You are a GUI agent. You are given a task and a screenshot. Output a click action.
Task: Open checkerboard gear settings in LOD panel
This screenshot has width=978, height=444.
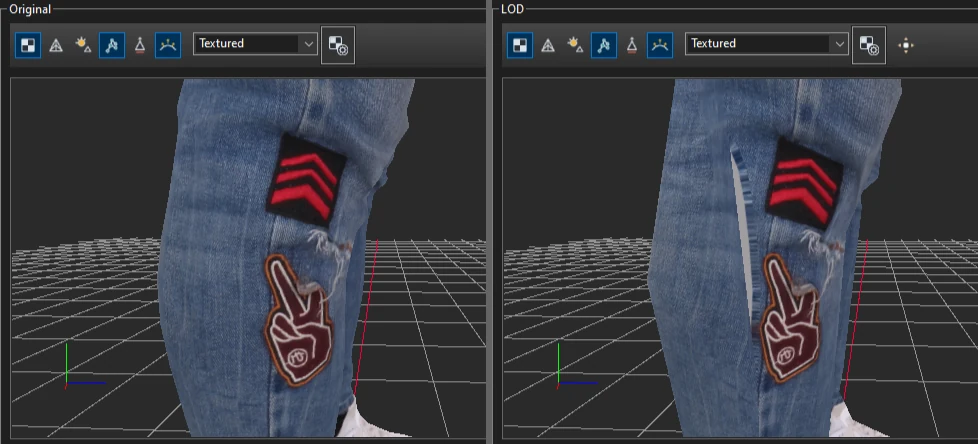(x=869, y=45)
